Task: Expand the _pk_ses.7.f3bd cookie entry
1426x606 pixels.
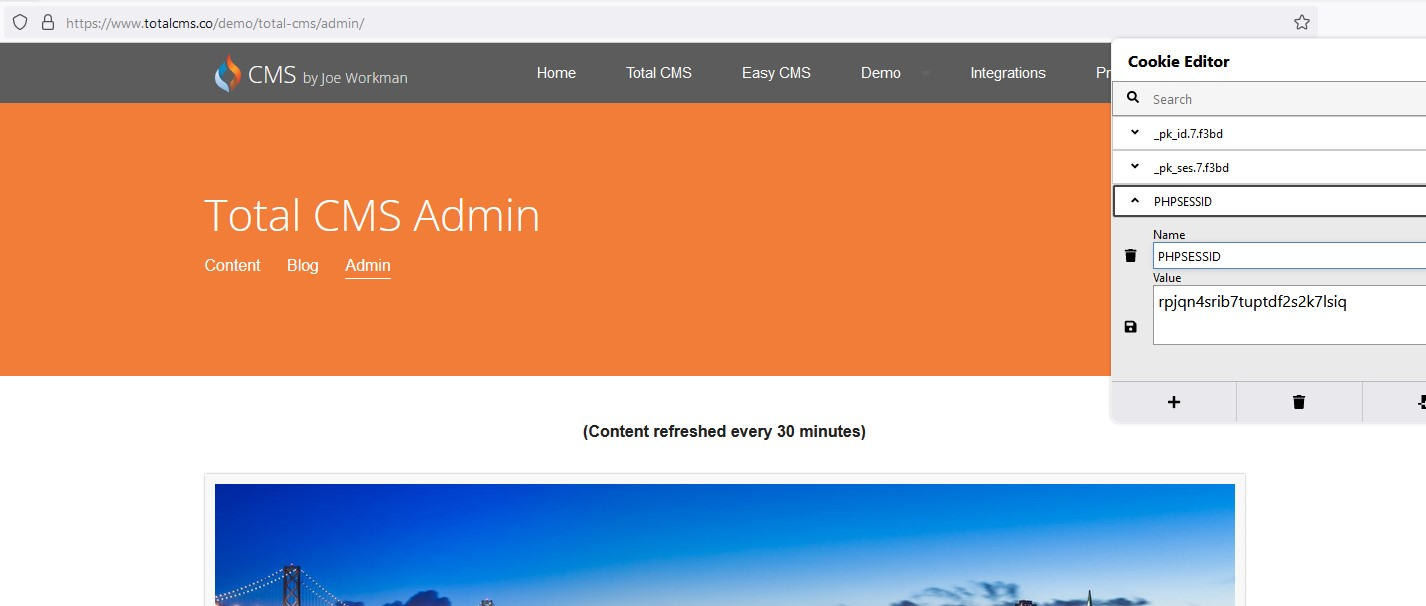Action: 1134,167
